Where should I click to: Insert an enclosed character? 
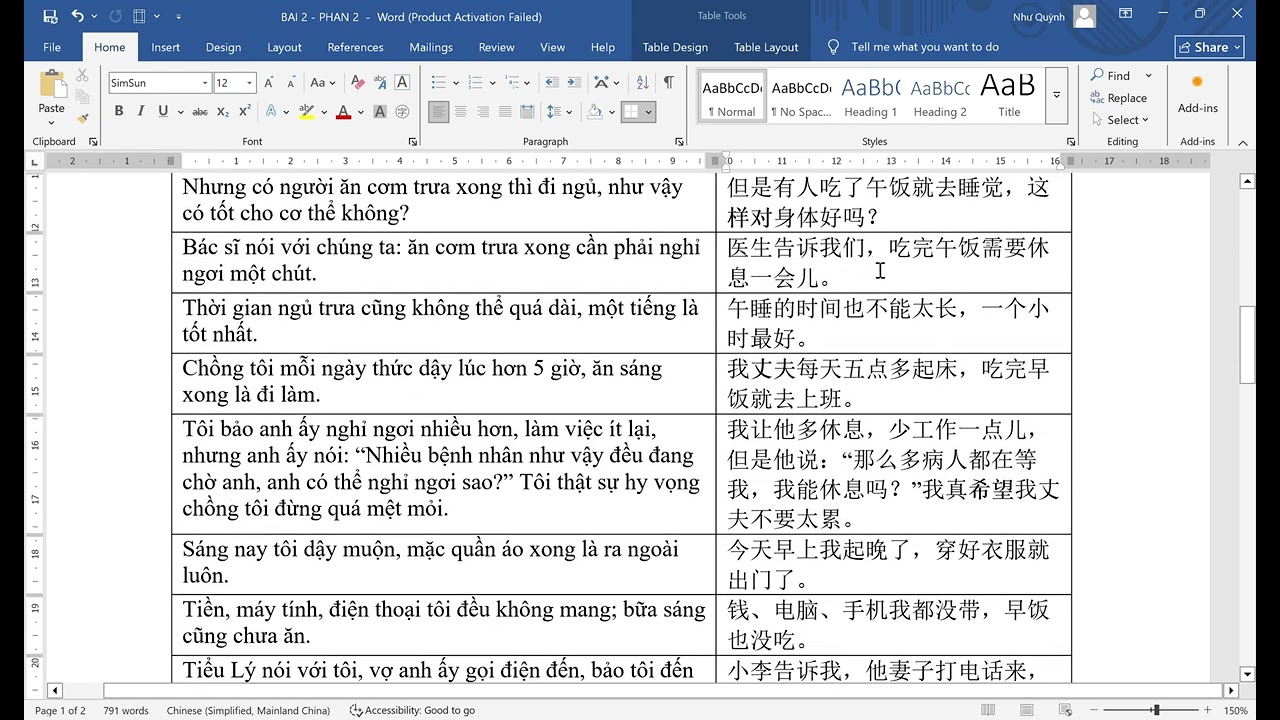[402, 112]
